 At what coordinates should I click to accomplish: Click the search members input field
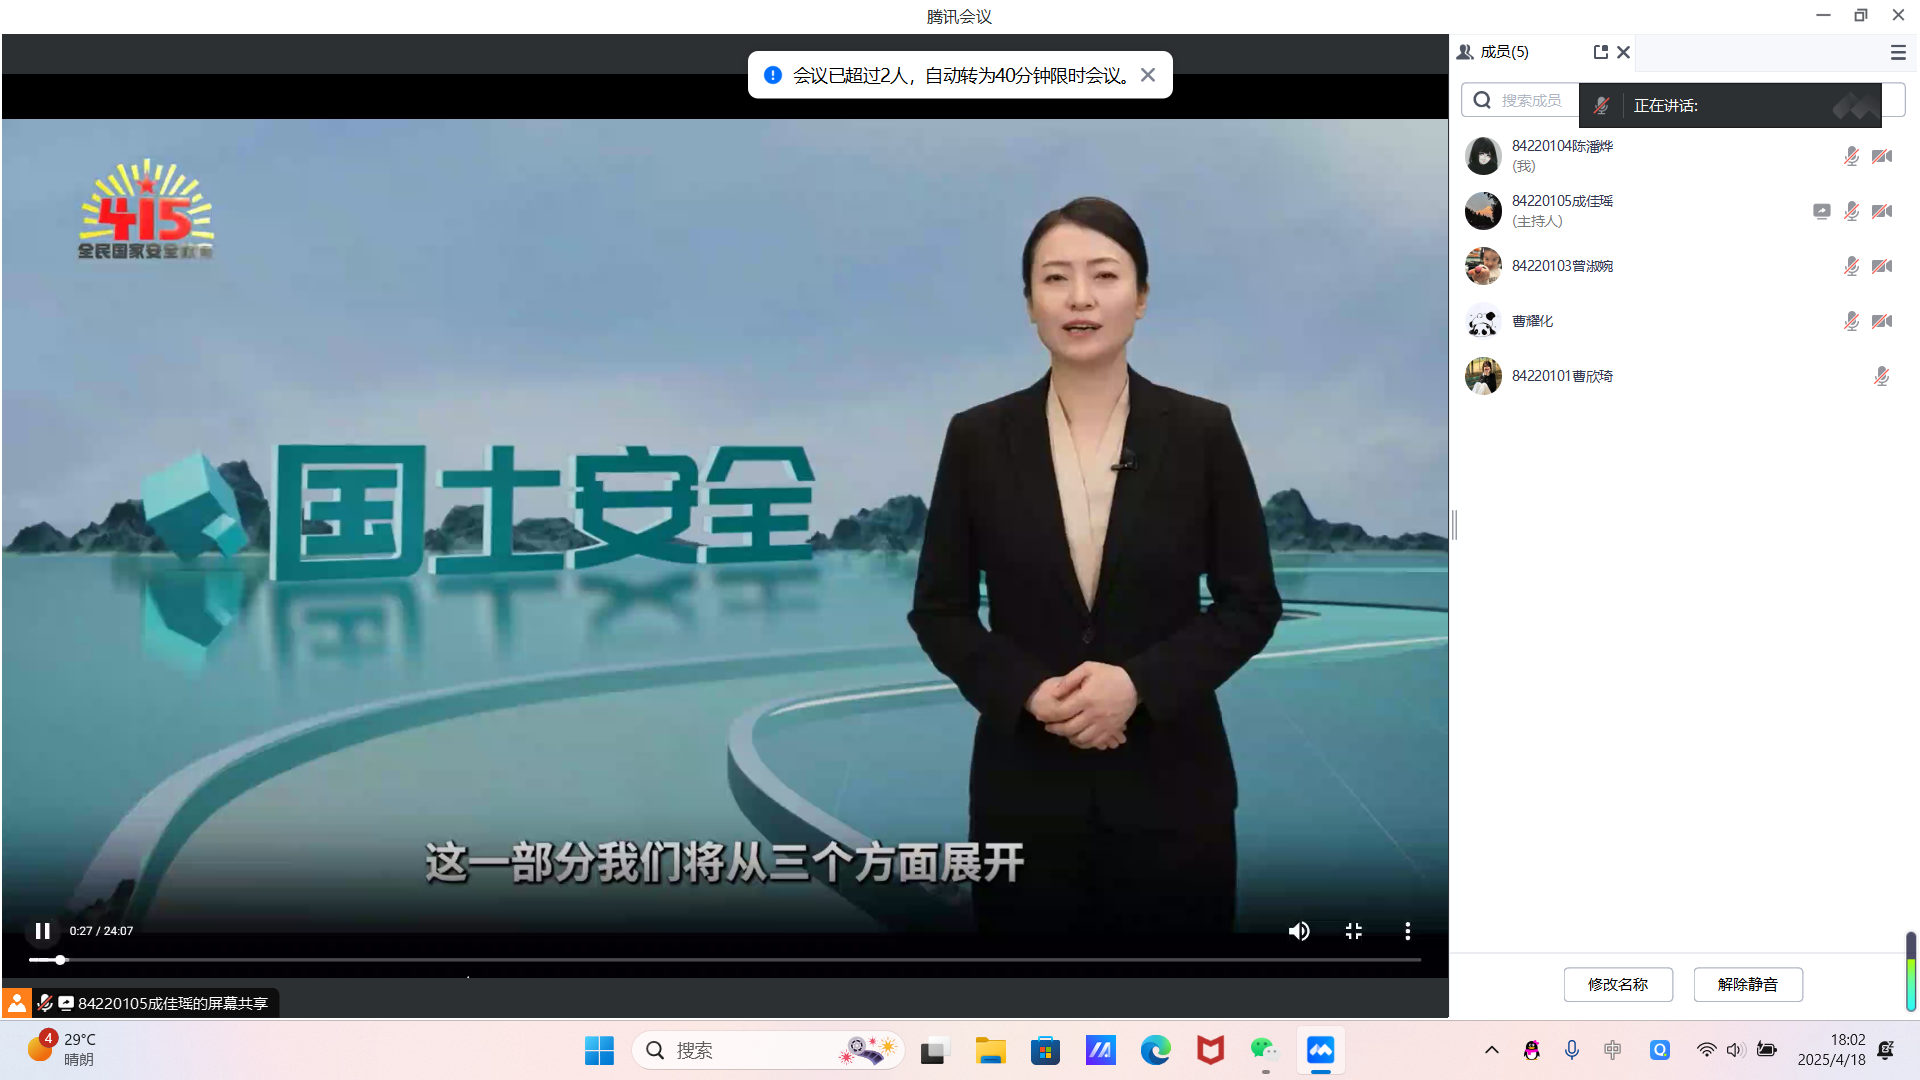pyautogui.click(x=1530, y=100)
